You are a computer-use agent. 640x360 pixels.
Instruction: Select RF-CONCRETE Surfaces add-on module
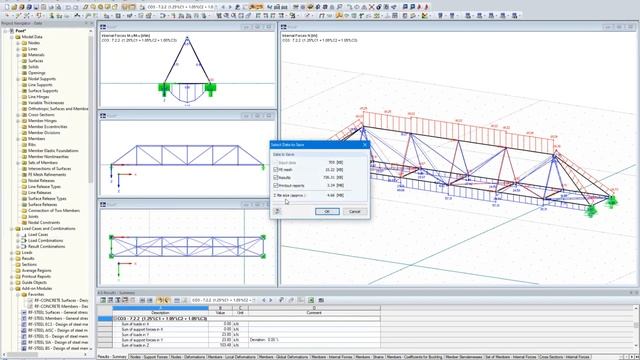click(x=60, y=300)
